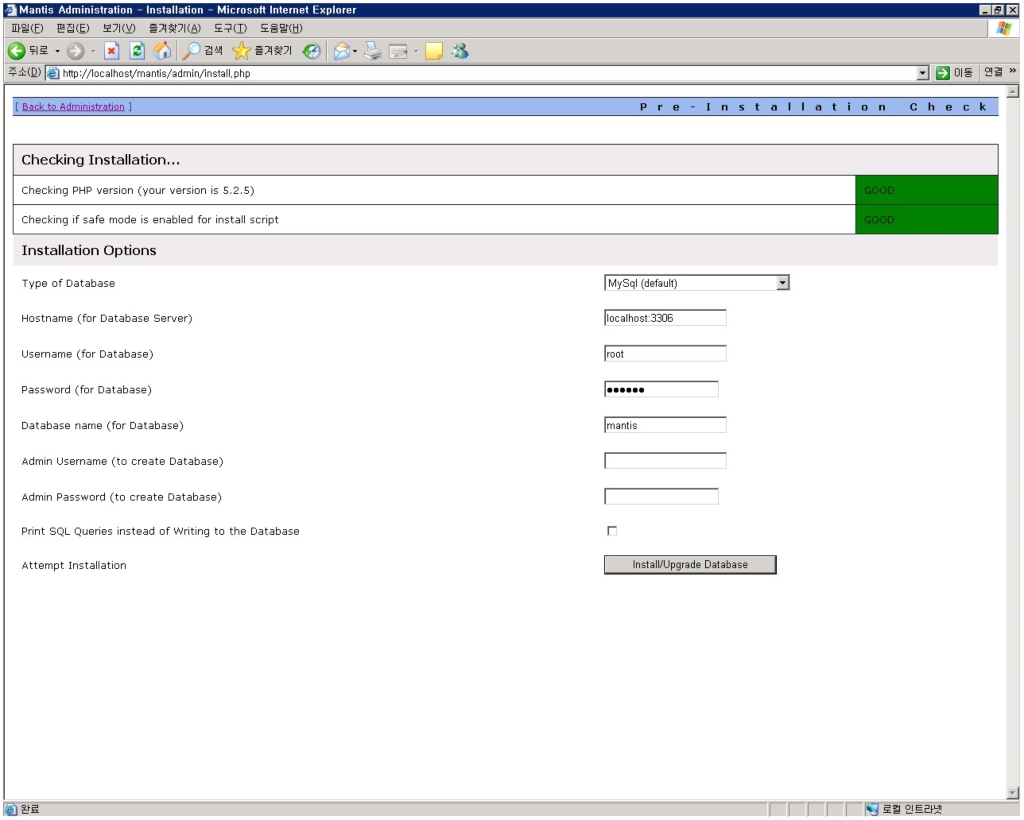
Task: Click the 완료 status bar text
Action: pyautogui.click(x=30, y=810)
